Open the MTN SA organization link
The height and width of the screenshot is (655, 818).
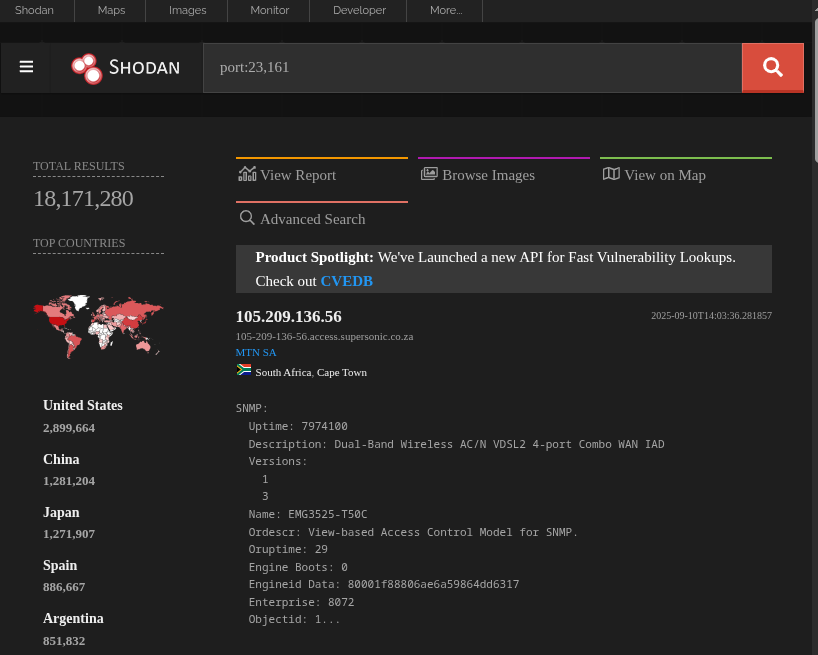(x=256, y=353)
